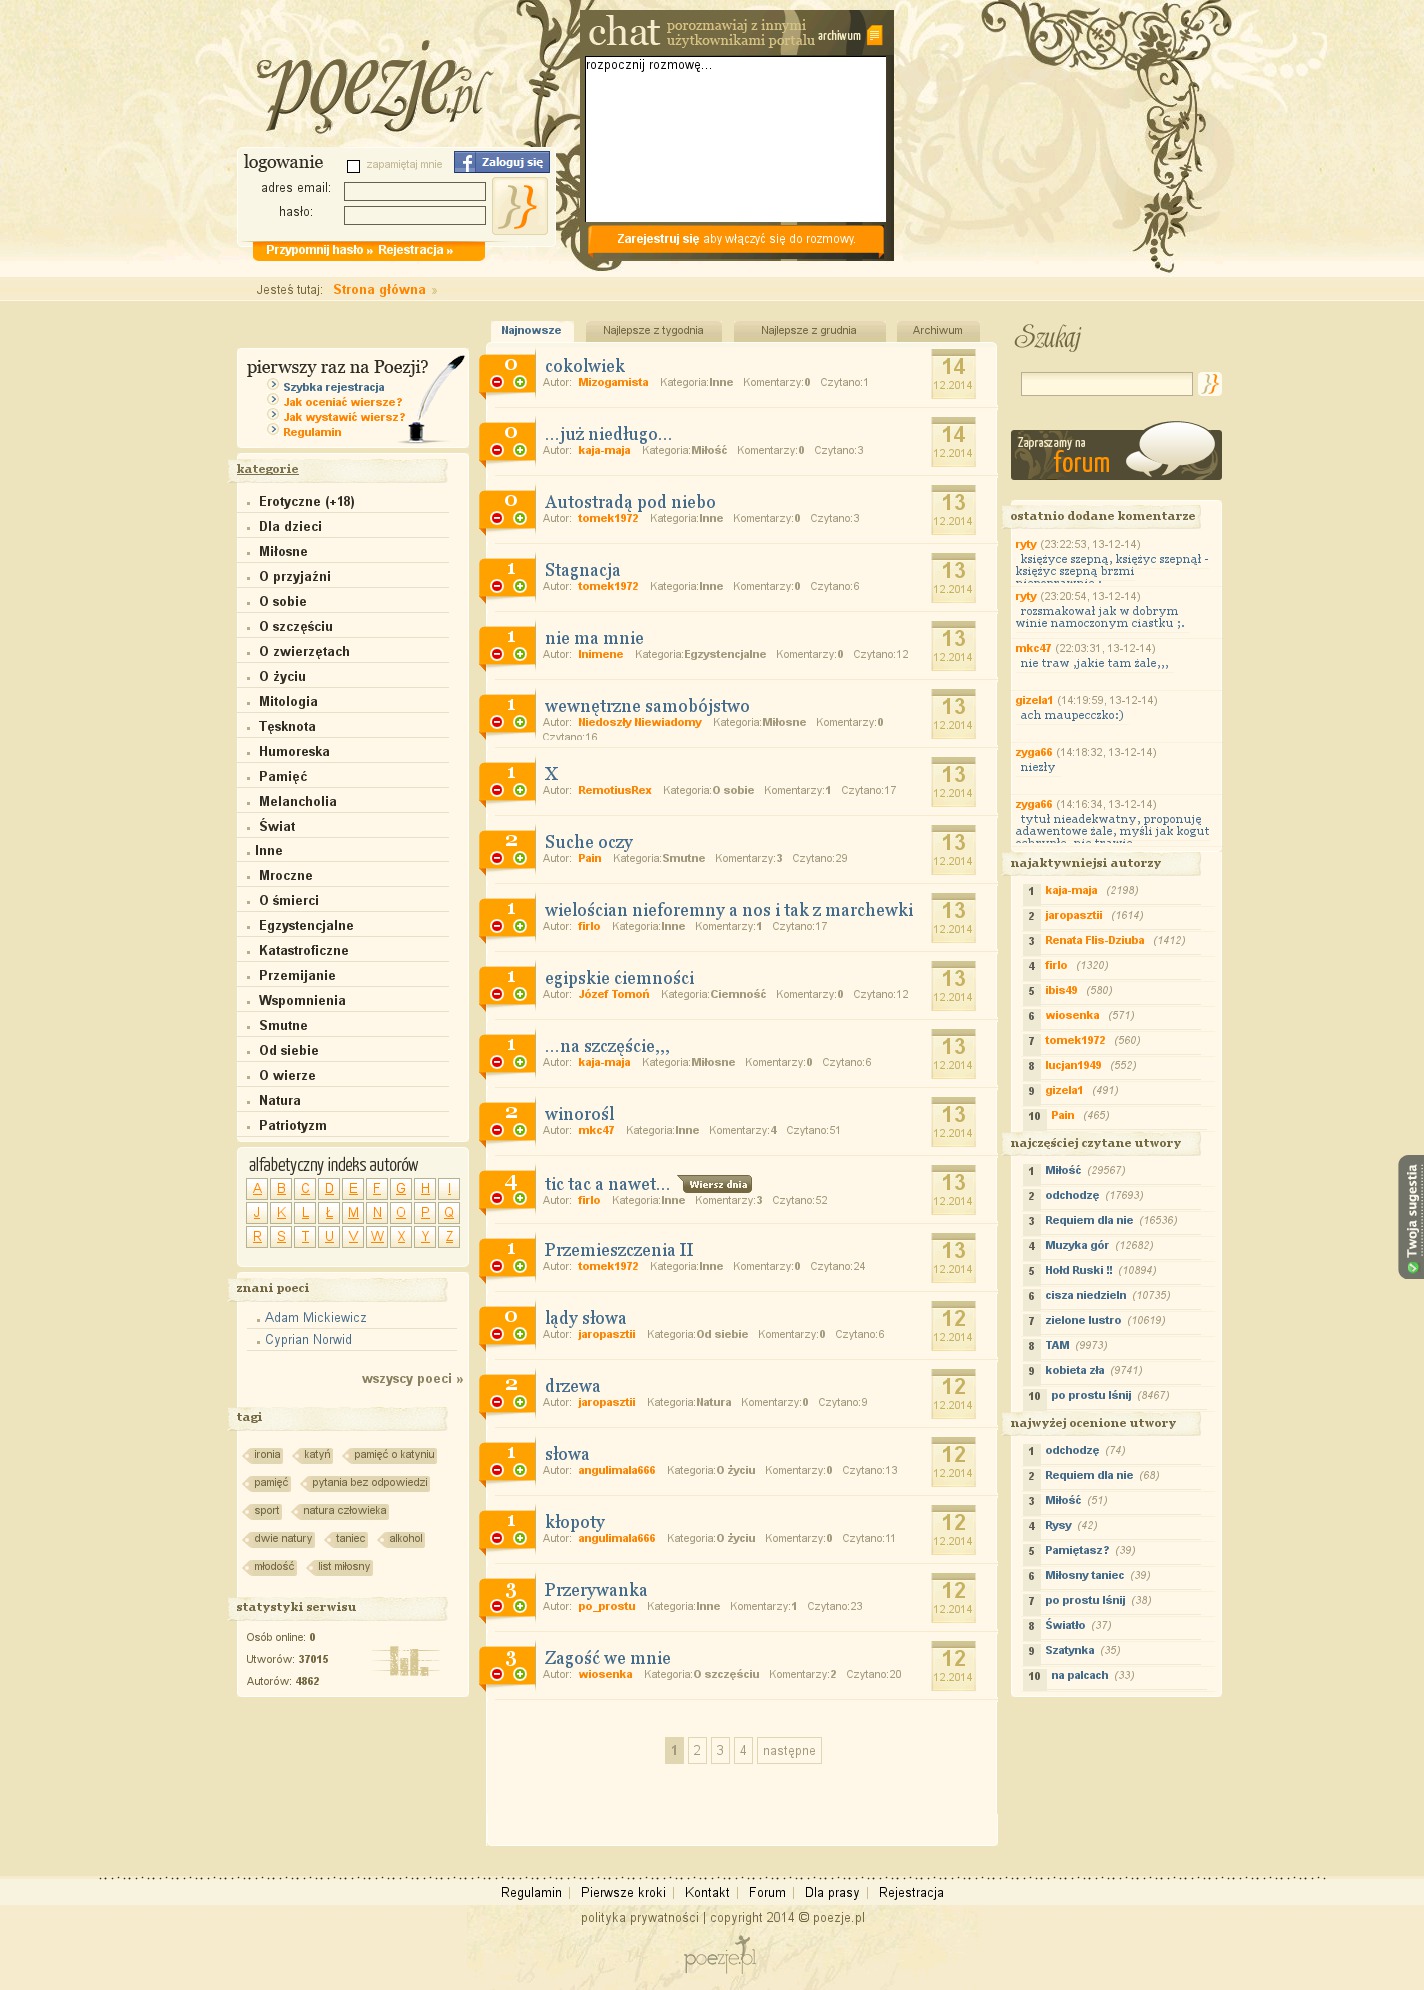Log in with the Facebook "Zaloguj się" button
The width and height of the screenshot is (1424, 1990).
click(x=502, y=162)
